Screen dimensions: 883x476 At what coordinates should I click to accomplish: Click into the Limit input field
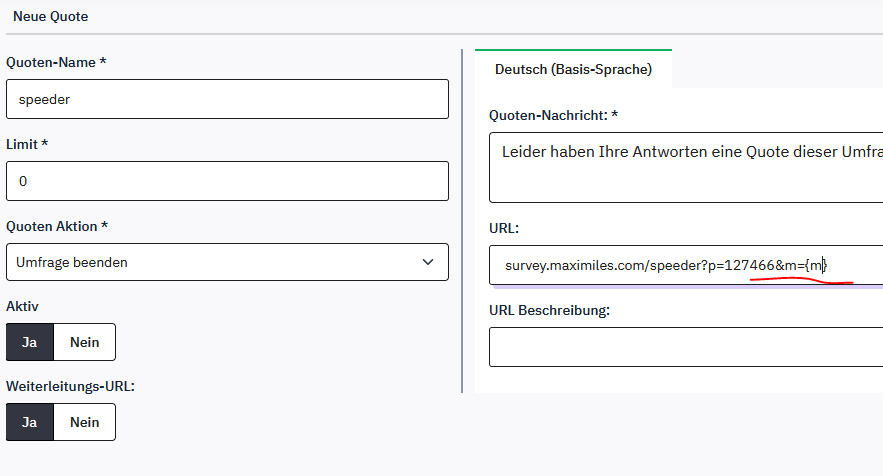(x=227, y=181)
